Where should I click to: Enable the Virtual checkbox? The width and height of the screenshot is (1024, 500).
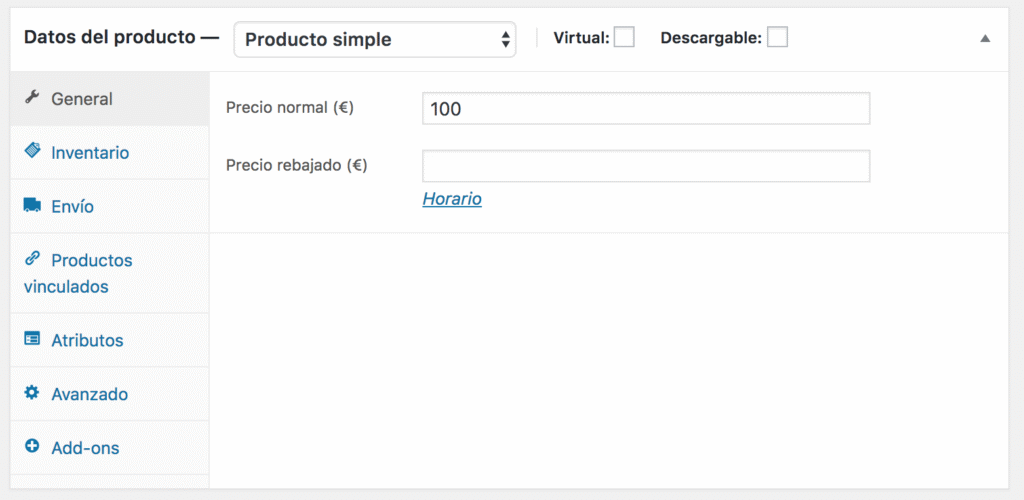[x=624, y=37]
